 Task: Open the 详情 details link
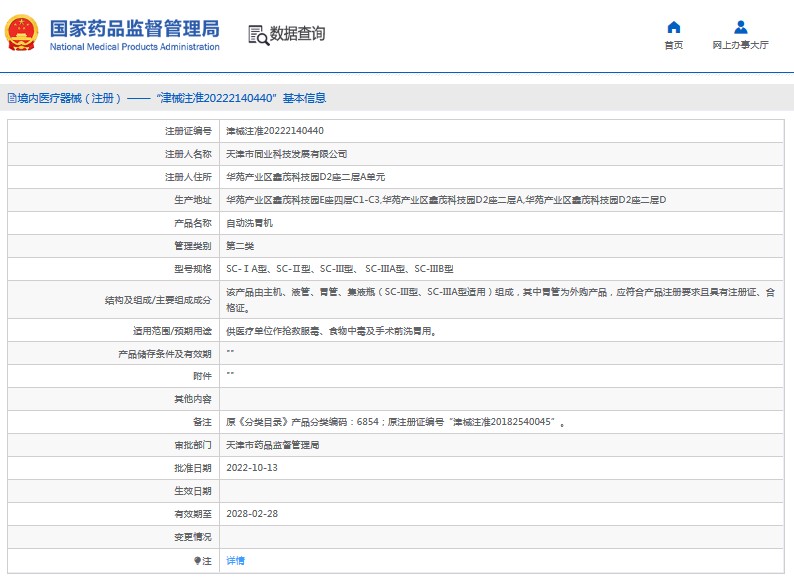(x=235, y=561)
